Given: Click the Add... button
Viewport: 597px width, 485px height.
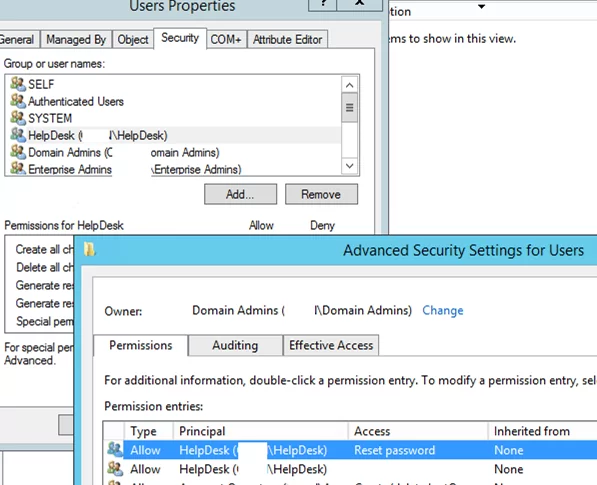Looking at the screenshot, I should (240, 194).
